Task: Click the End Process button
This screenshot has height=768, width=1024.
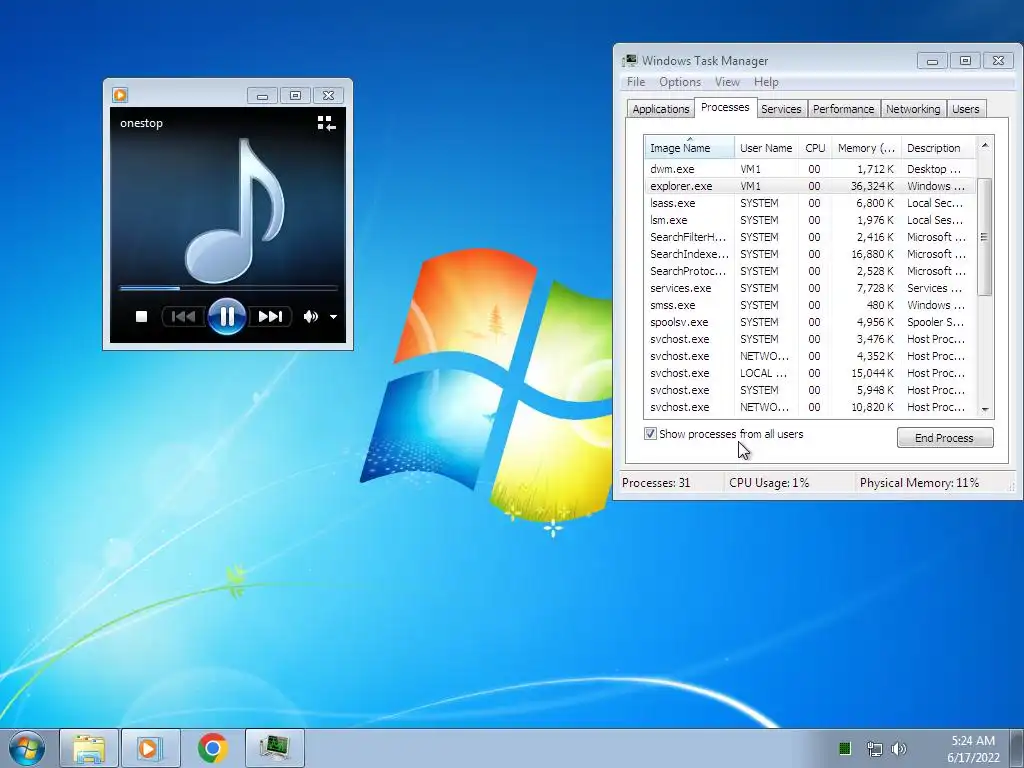Action: point(945,438)
